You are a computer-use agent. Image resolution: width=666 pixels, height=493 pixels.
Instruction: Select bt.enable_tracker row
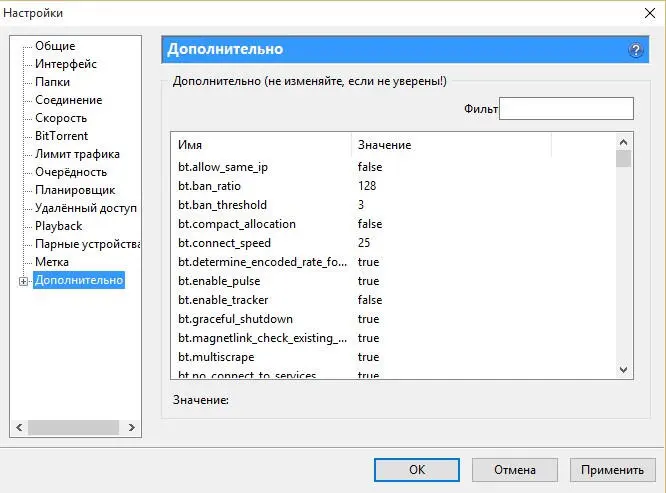click(393, 300)
